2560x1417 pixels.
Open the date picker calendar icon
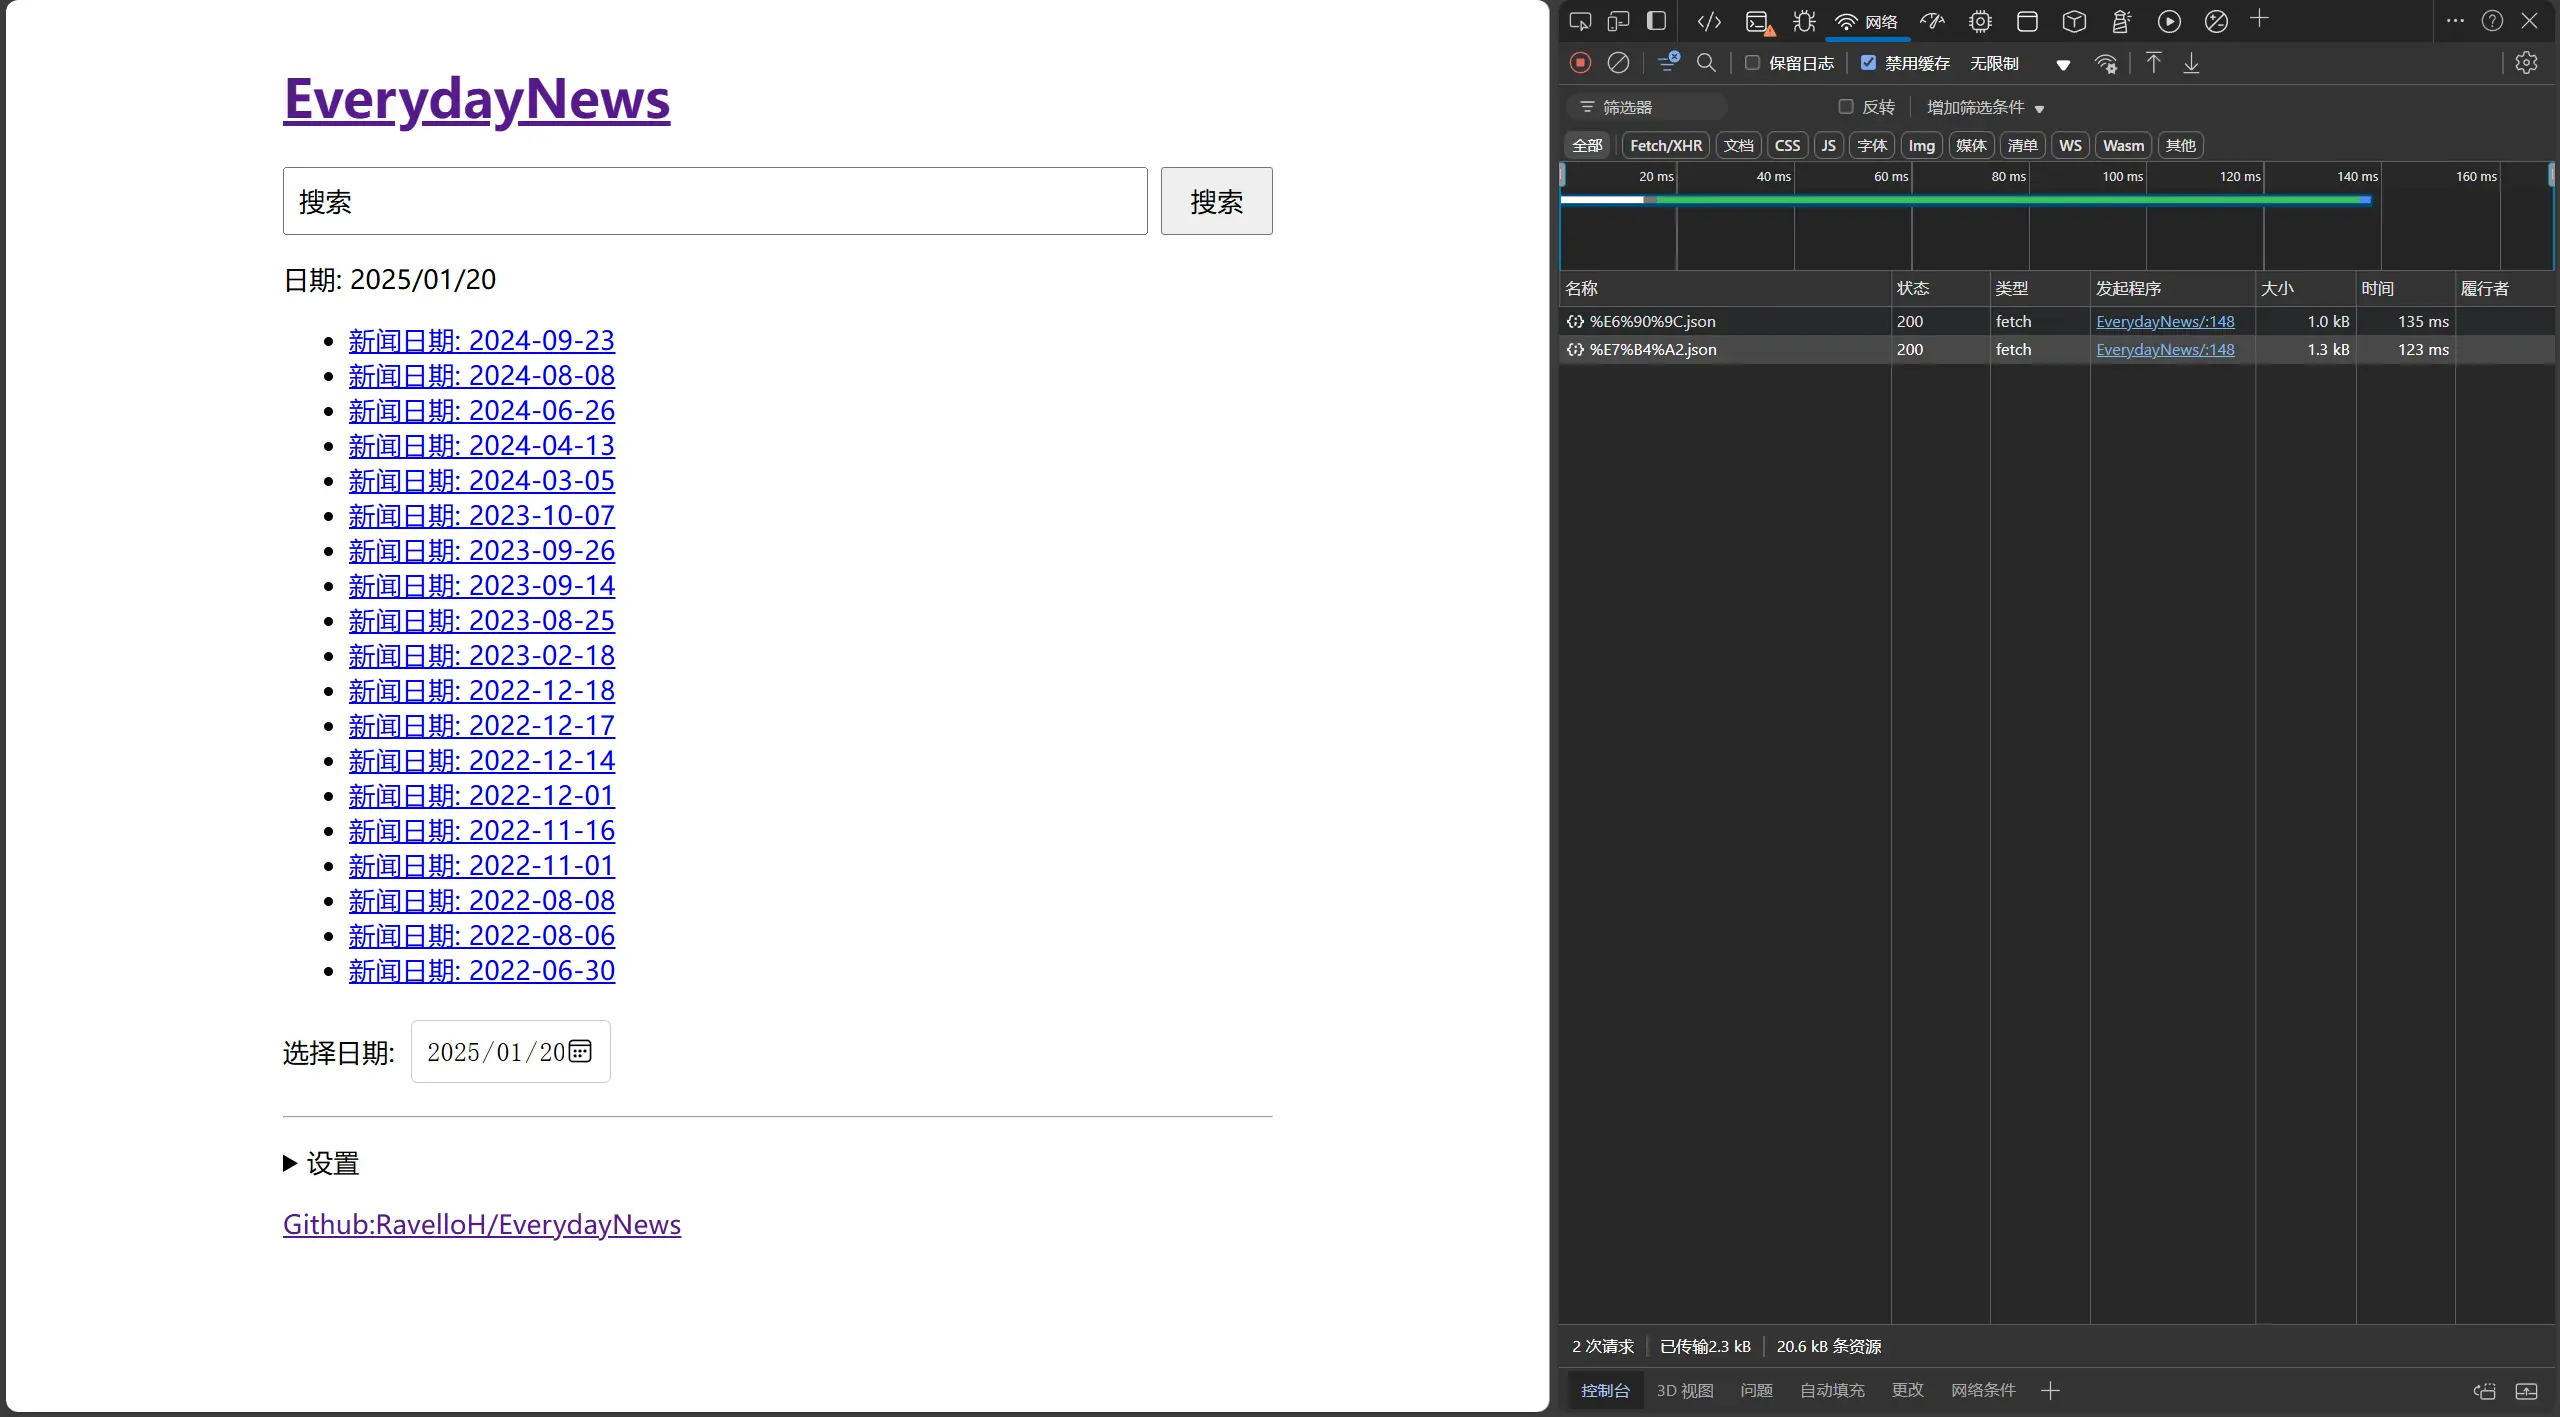[580, 1051]
